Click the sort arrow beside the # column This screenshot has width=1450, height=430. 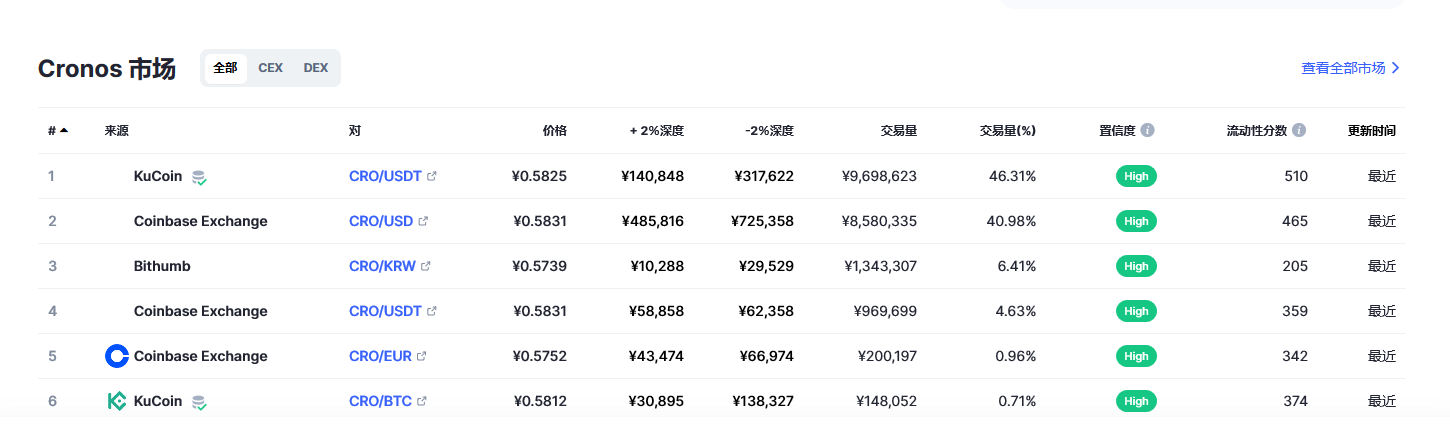tap(64, 130)
